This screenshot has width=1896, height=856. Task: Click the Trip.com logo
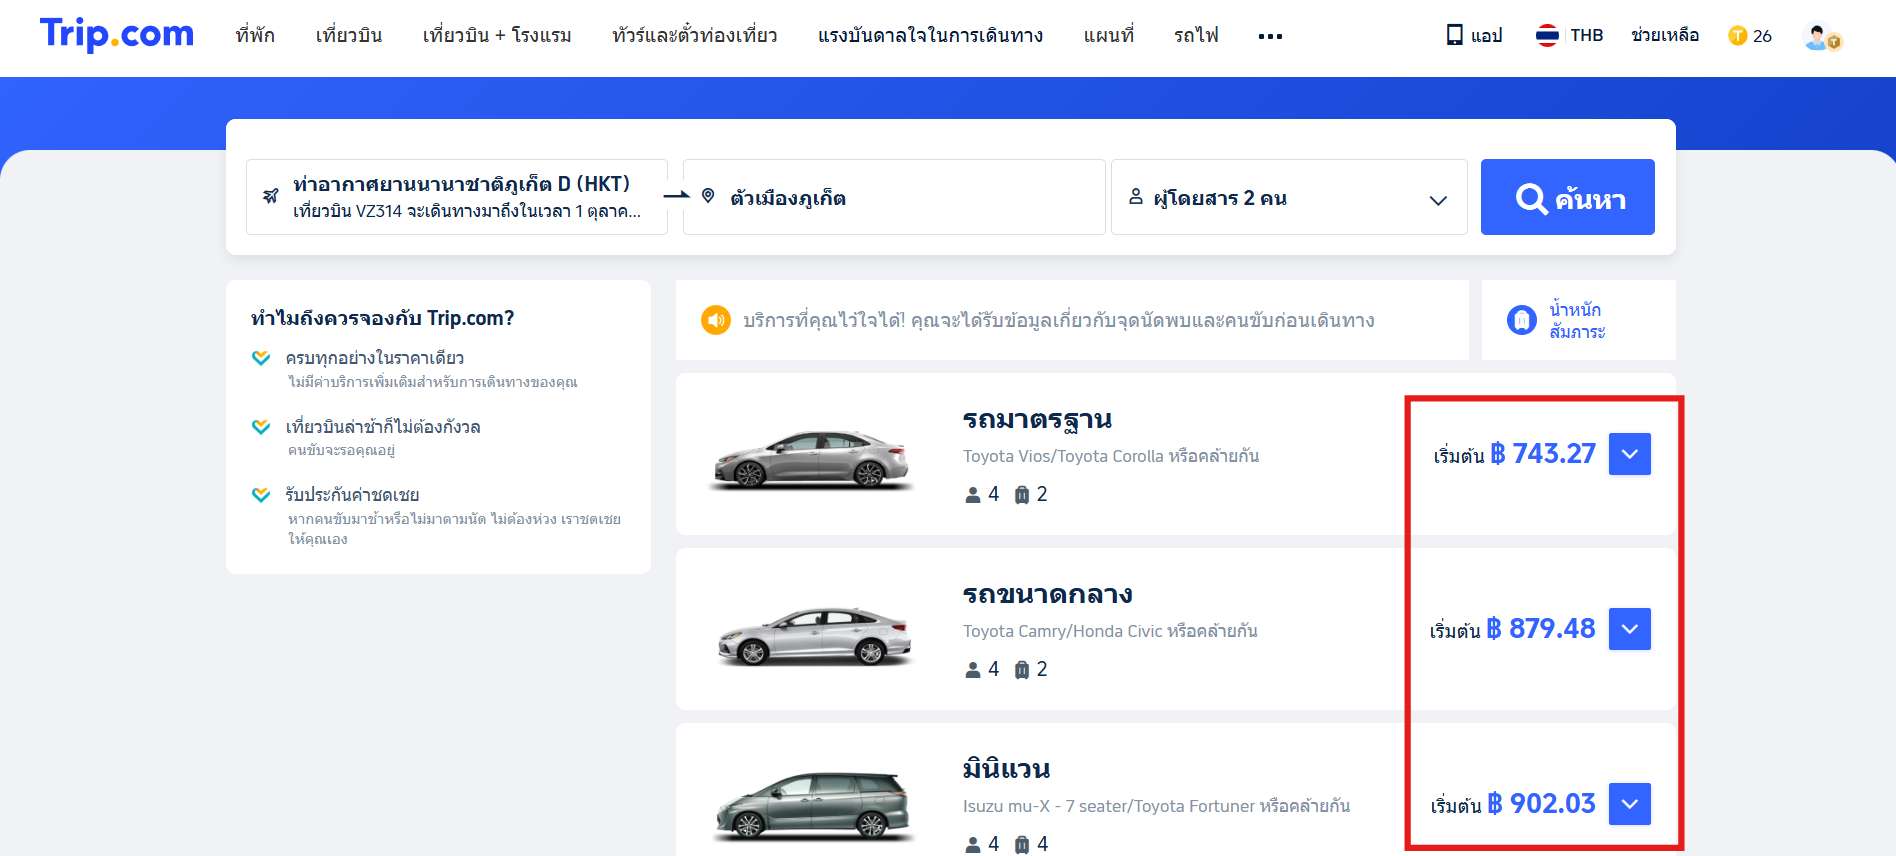(x=117, y=34)
